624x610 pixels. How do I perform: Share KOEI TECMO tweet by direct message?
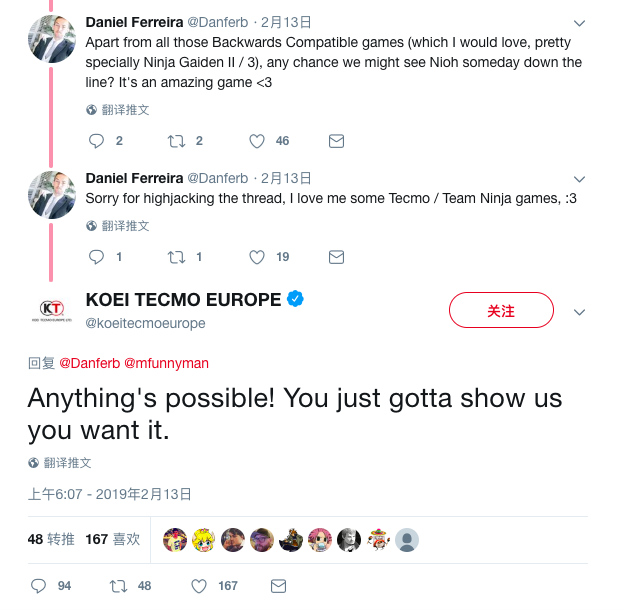tap(279, 585)
